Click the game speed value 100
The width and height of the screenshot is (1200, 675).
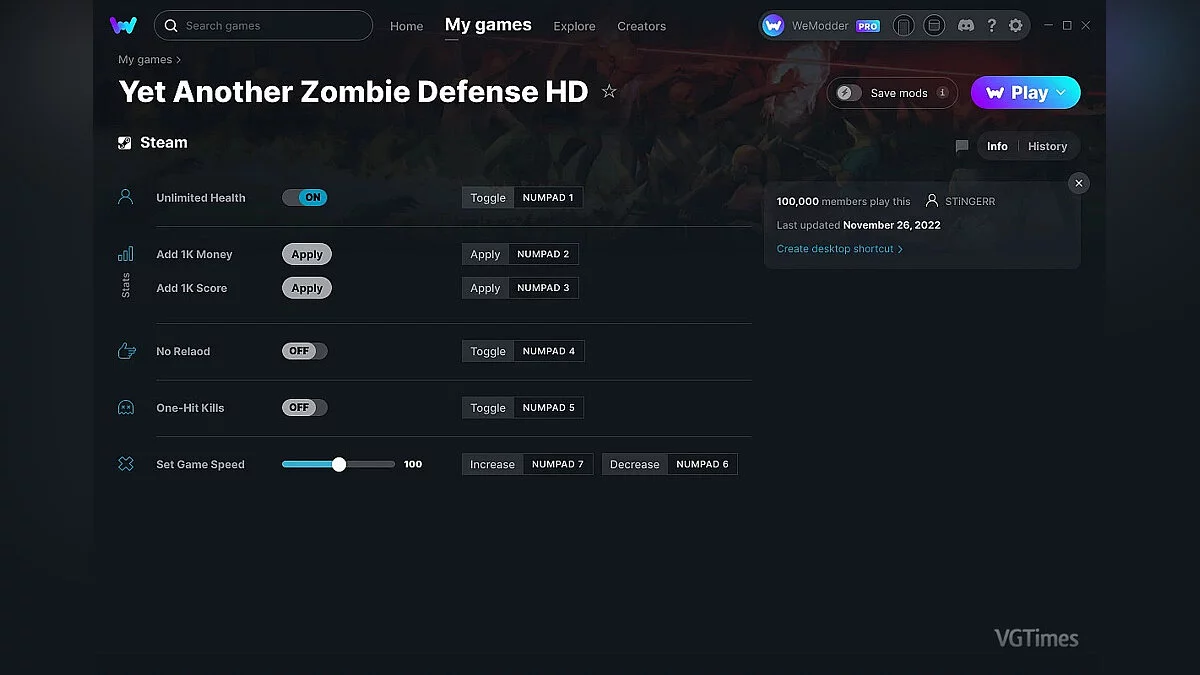pyautogui.click(x=413, y=464)
